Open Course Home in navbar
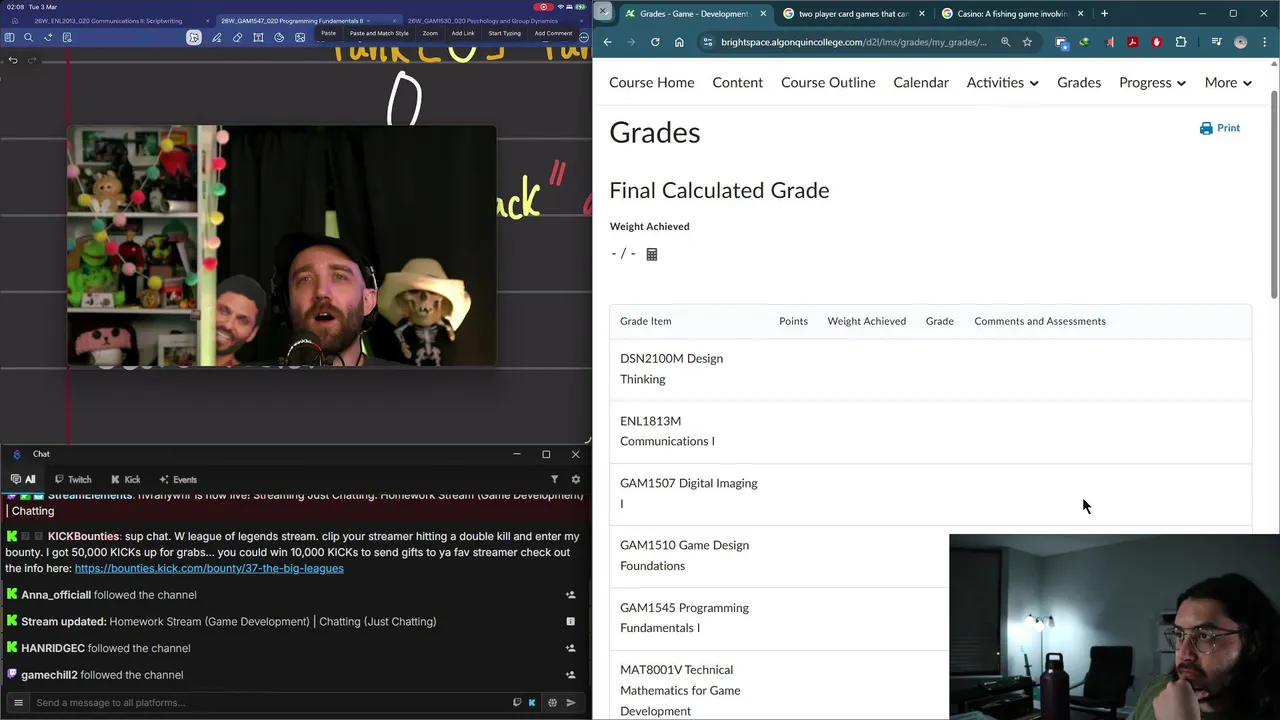 652,82
